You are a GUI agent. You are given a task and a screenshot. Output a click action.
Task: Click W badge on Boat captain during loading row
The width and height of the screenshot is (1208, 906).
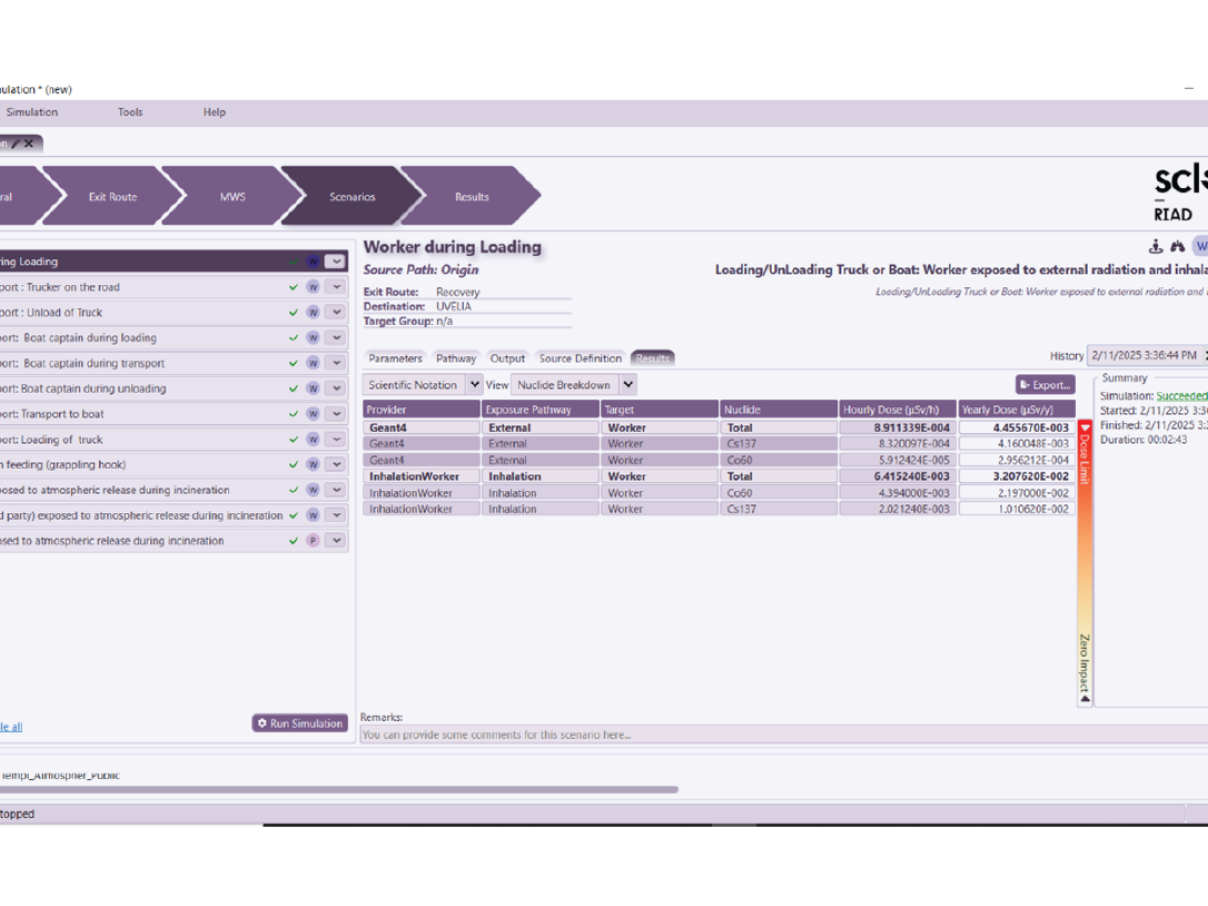point(313,338)
